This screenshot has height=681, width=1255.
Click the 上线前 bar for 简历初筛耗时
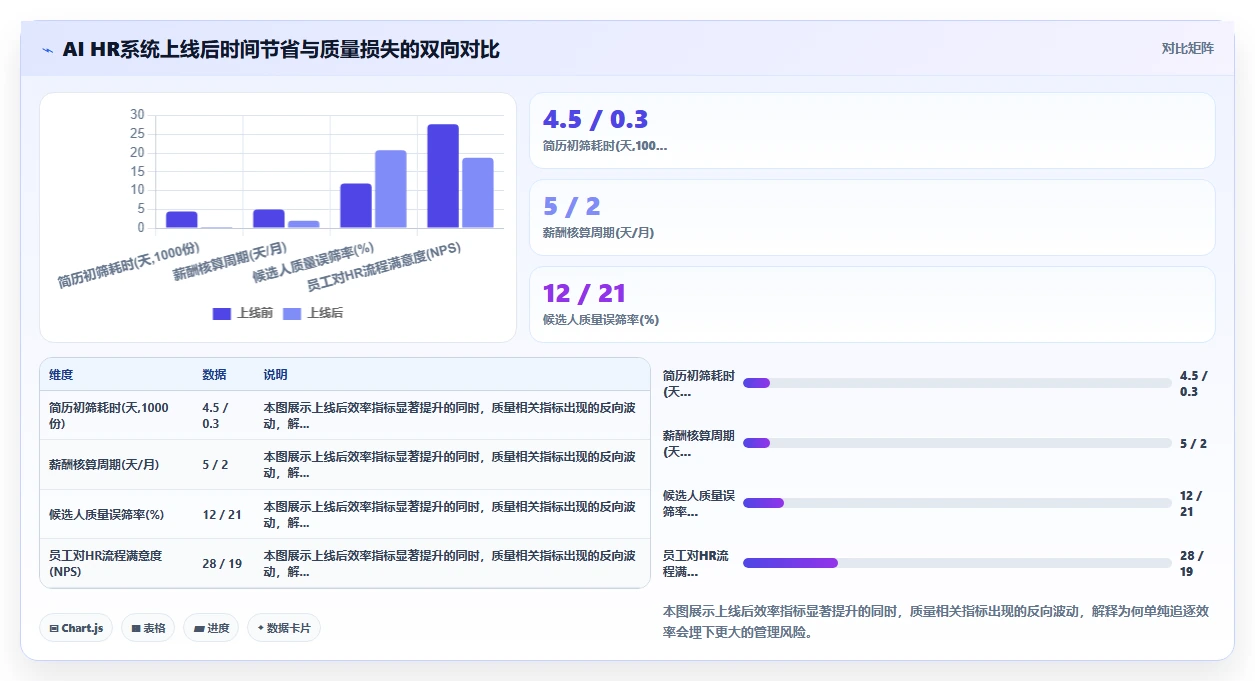(x=181, y=220)
